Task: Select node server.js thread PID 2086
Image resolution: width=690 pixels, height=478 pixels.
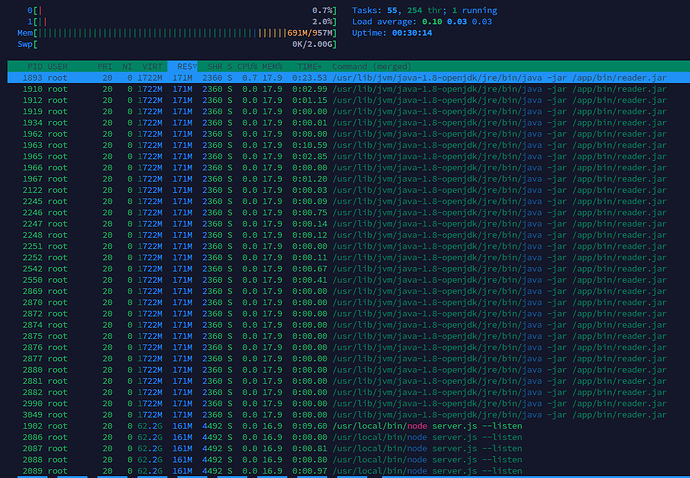Action: pyautogui.click(x=349, y=437)
